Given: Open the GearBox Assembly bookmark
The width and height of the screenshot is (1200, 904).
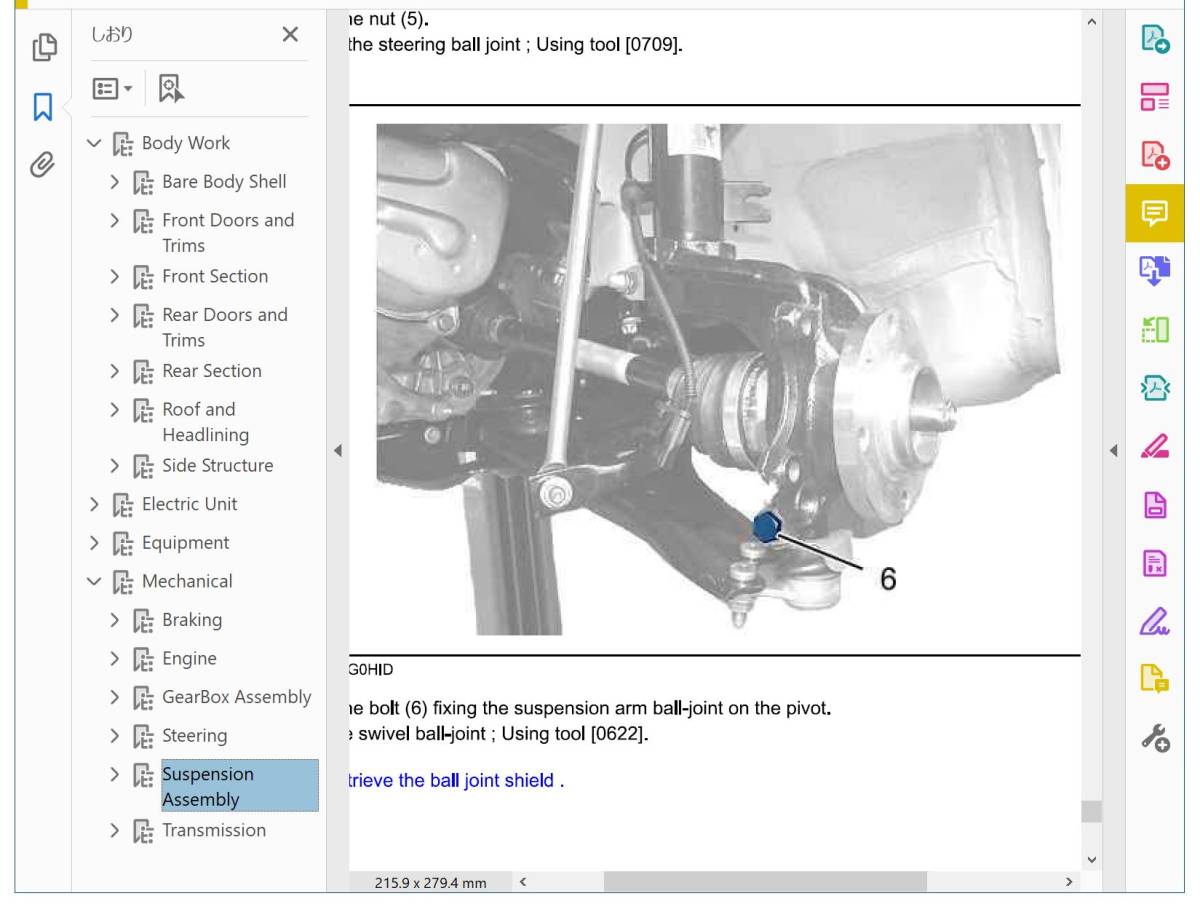Looking at the screenshot, I should (237, 697).
